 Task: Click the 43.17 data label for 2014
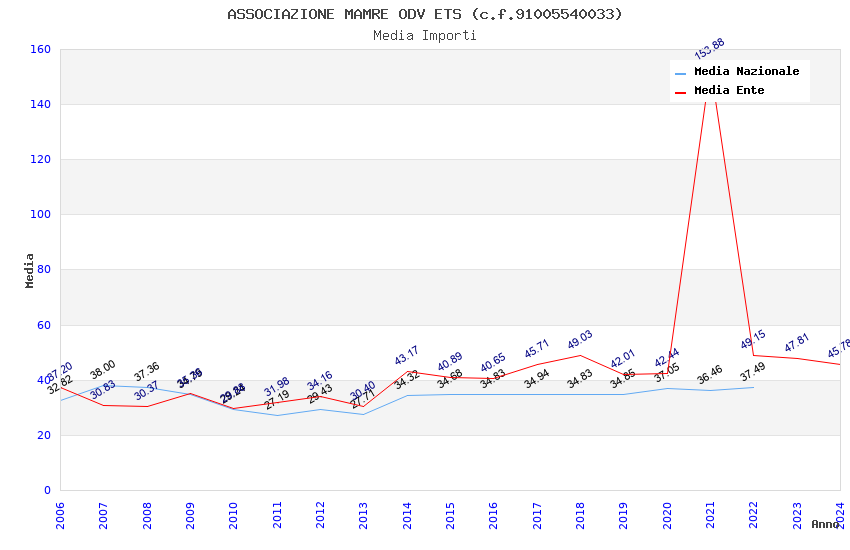pos(407,355)
